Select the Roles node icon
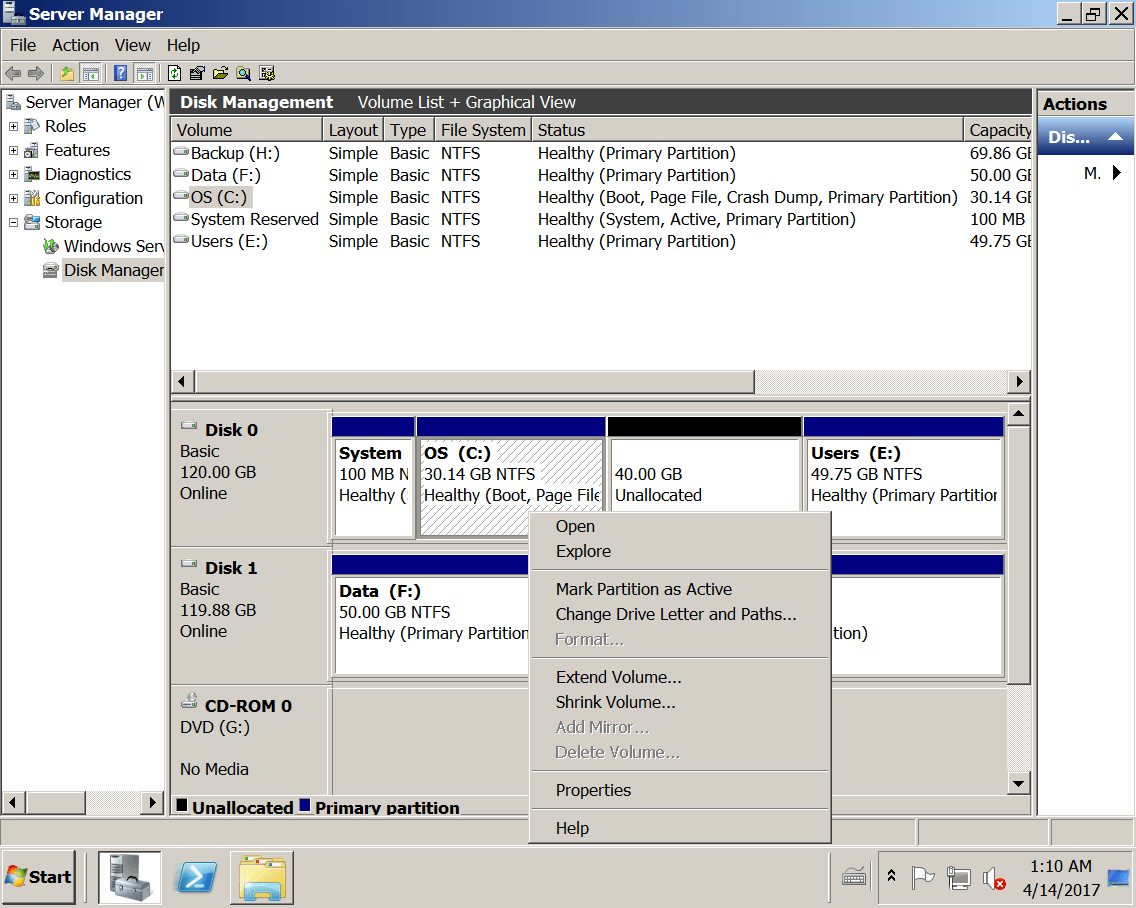The height and width of the screenshot is (908, 1136). pos(32,126)
